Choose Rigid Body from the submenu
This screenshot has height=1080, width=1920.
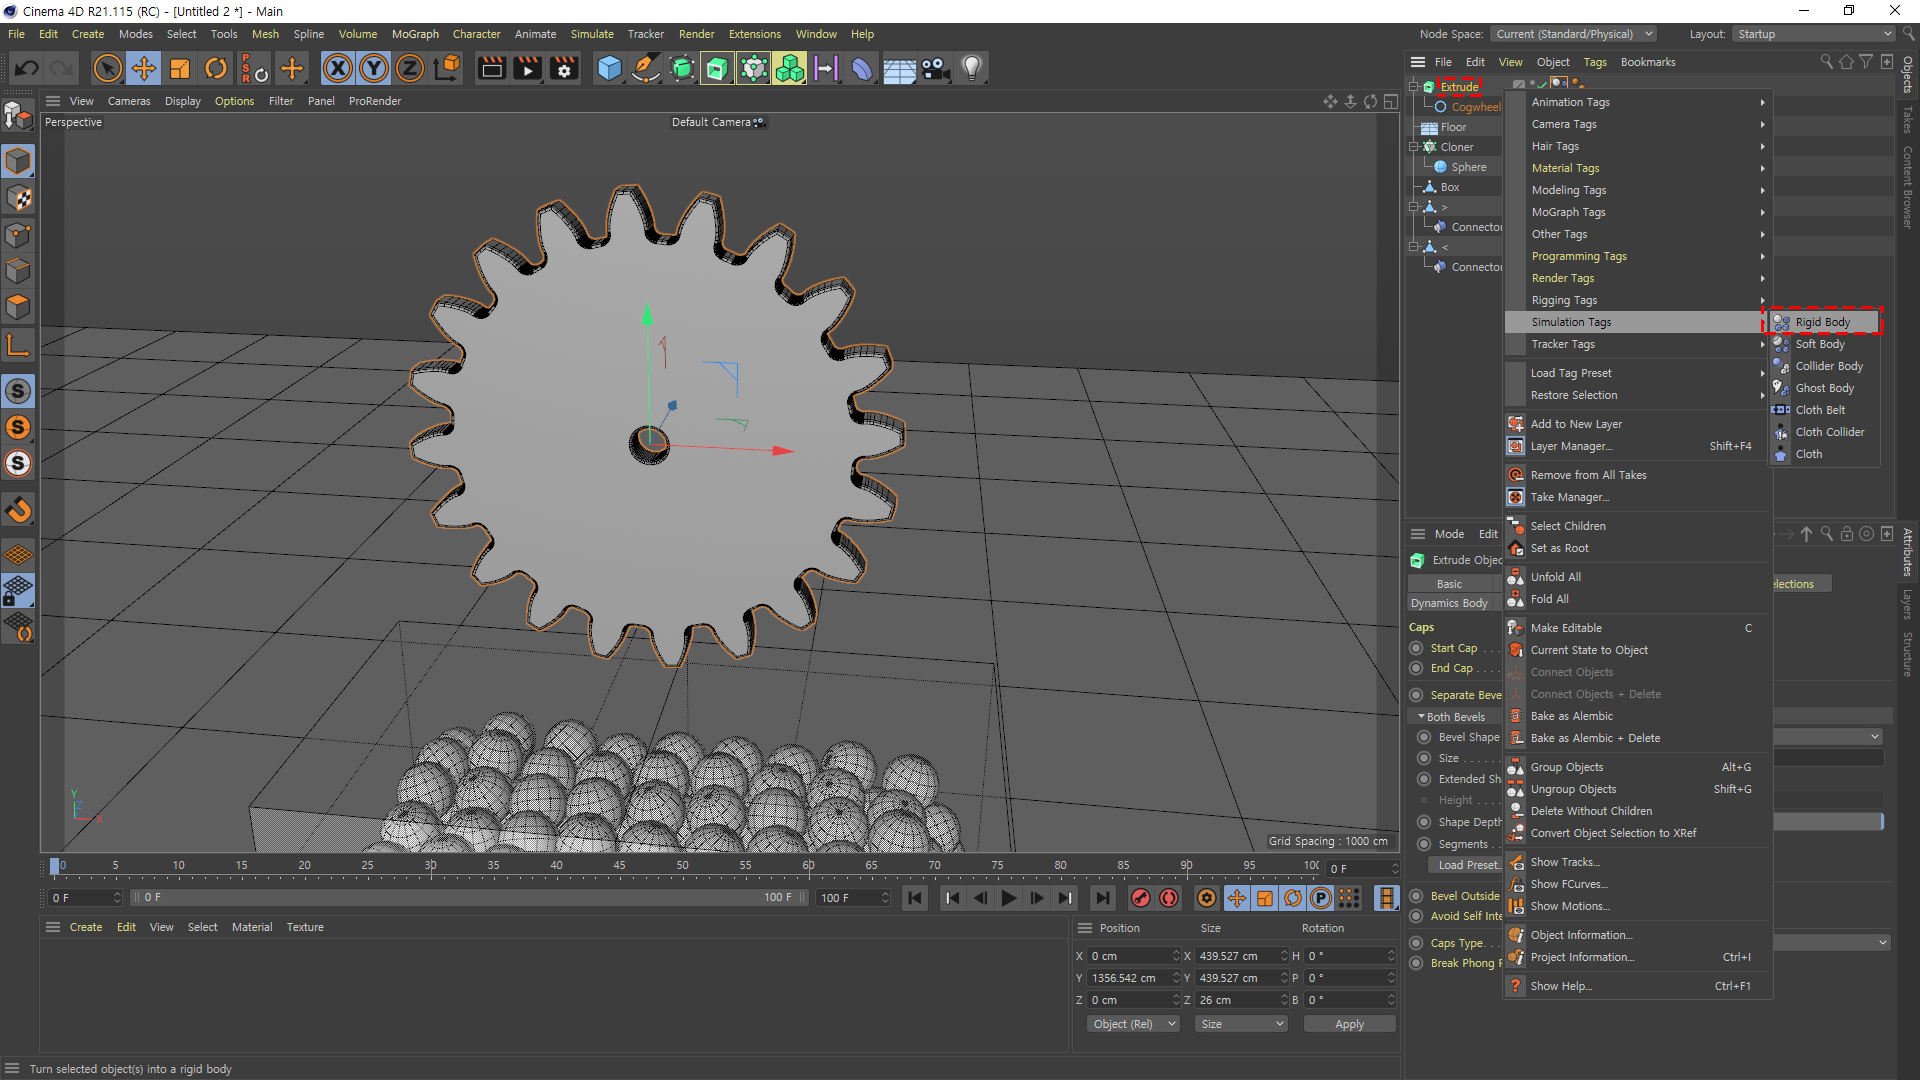tap(1822, 322)
